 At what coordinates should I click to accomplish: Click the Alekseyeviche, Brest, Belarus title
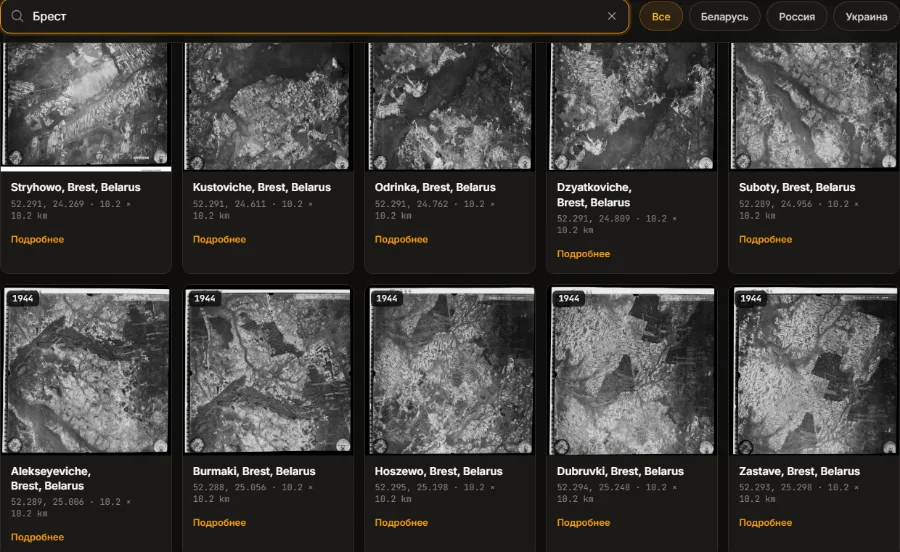[x=51, y=478]
